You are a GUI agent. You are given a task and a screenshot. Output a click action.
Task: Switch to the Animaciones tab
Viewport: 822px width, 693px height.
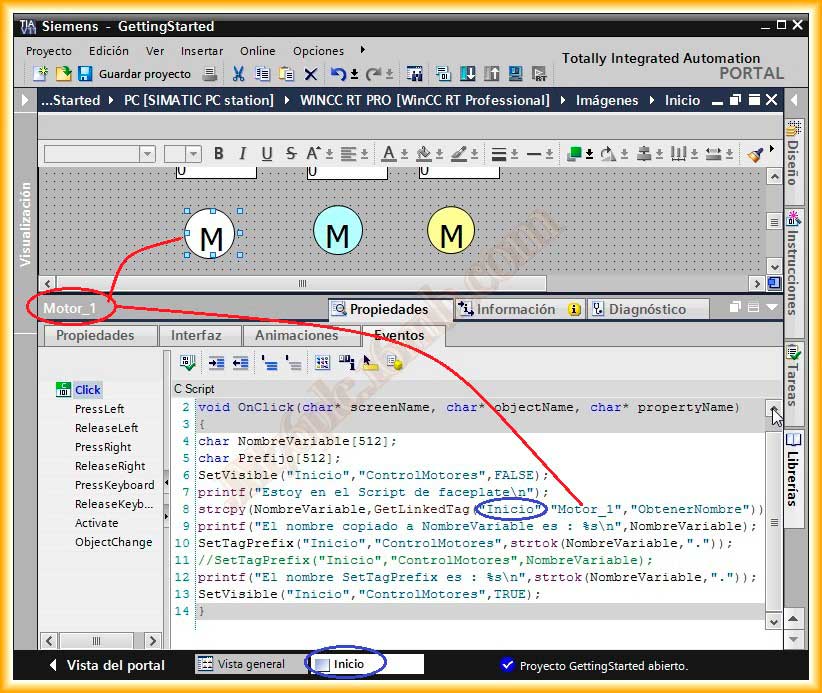[x=297, y=336]
